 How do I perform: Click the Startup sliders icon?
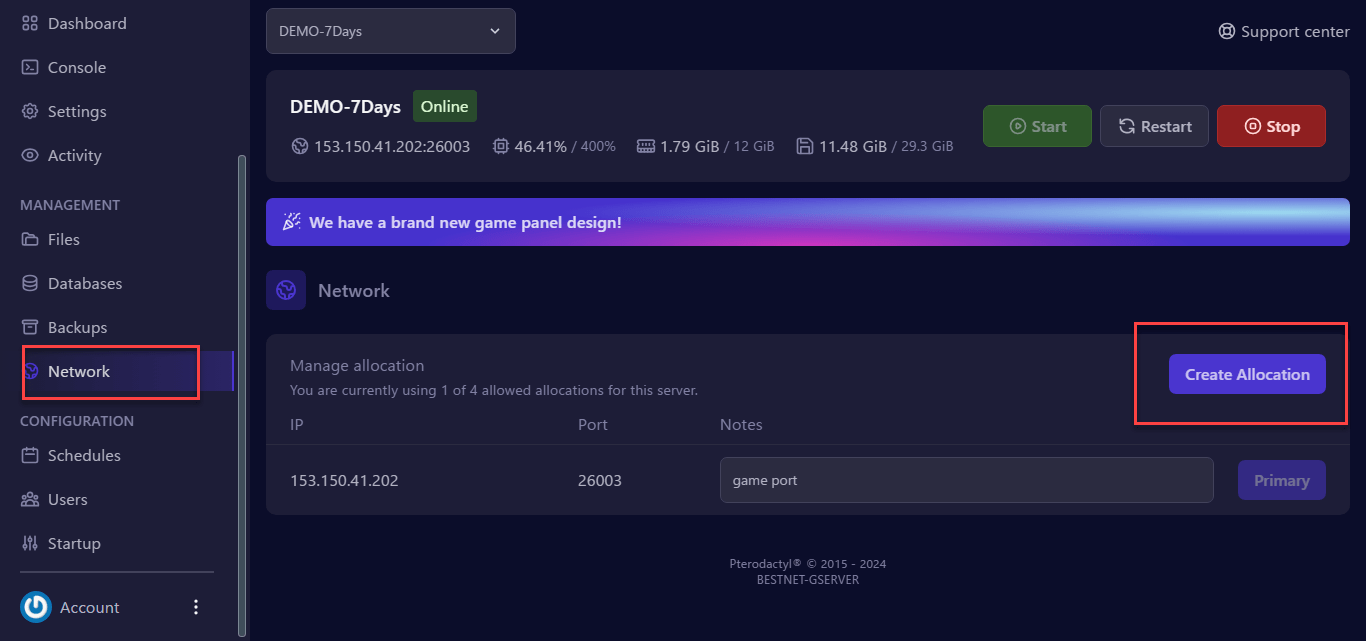click(30, 543)
